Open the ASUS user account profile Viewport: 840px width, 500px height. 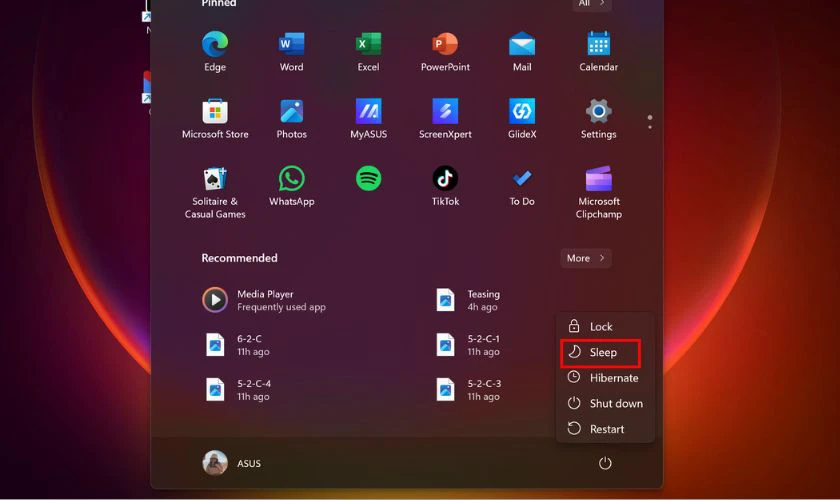pos(232,463)
